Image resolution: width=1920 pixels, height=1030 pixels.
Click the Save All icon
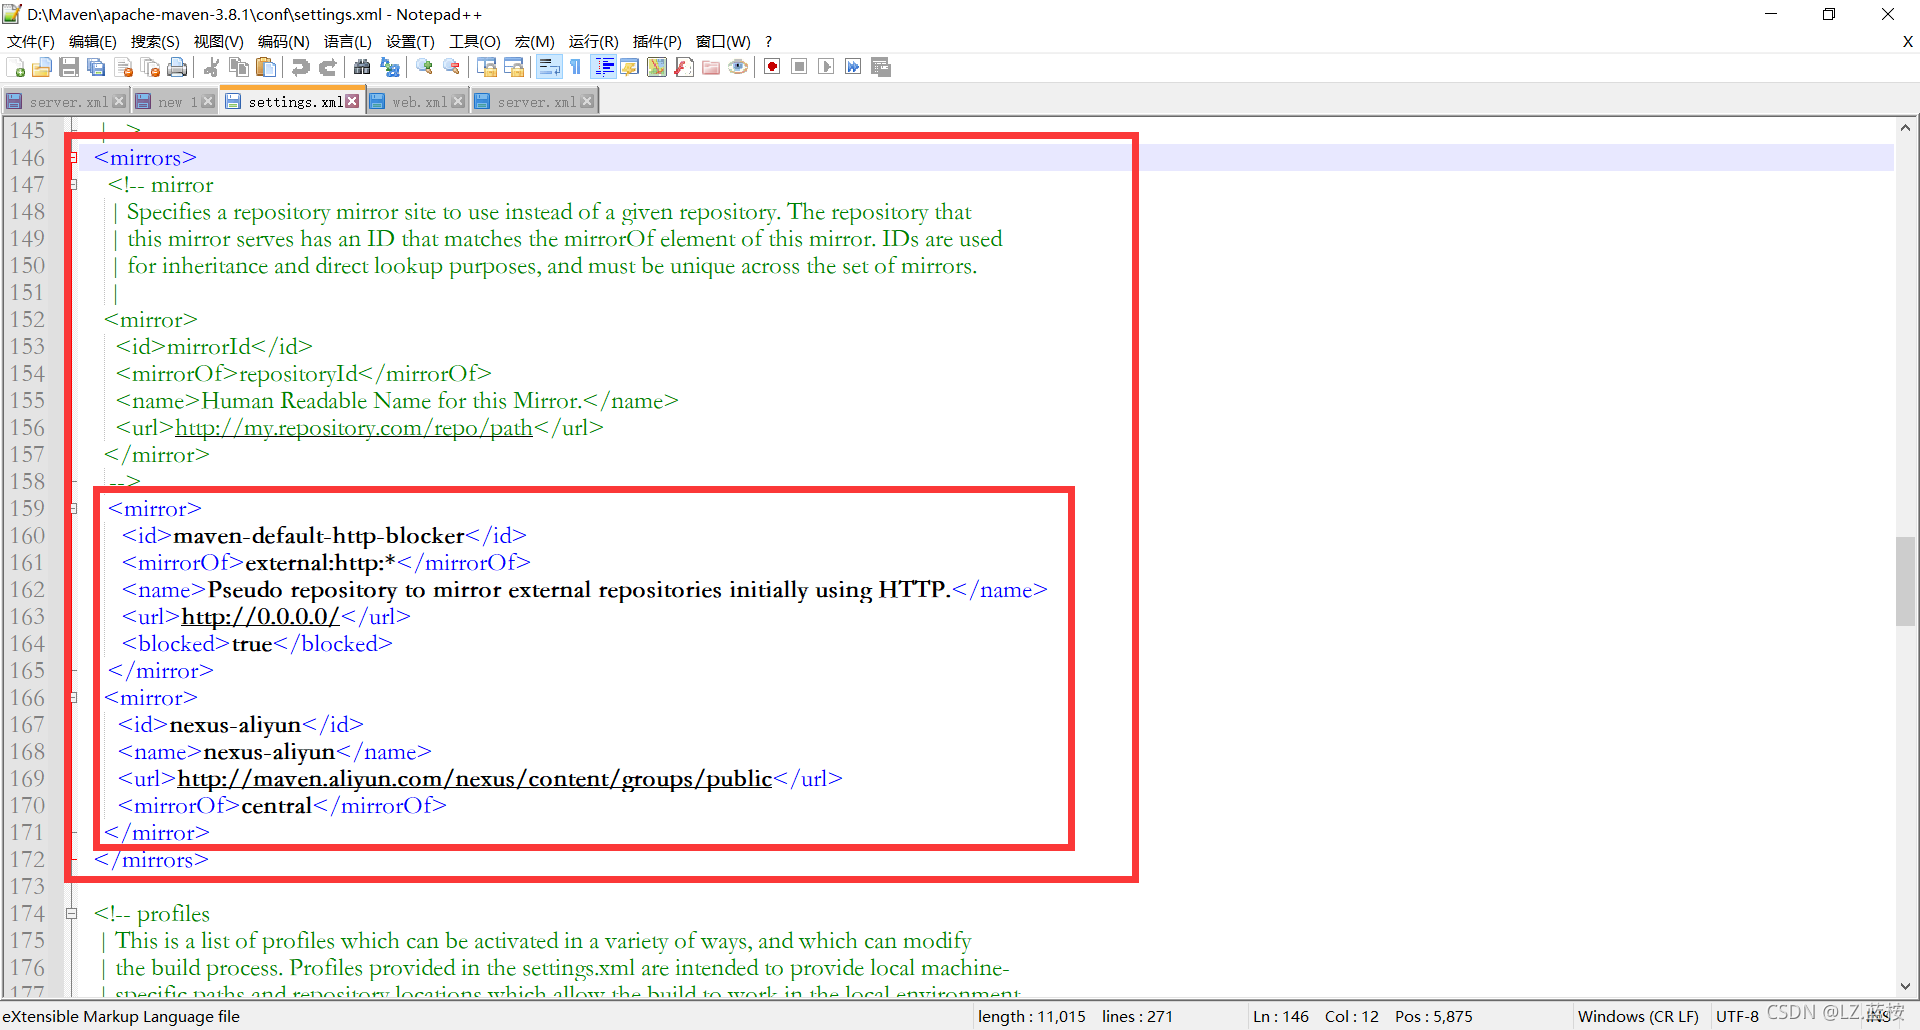pos(96,67)
